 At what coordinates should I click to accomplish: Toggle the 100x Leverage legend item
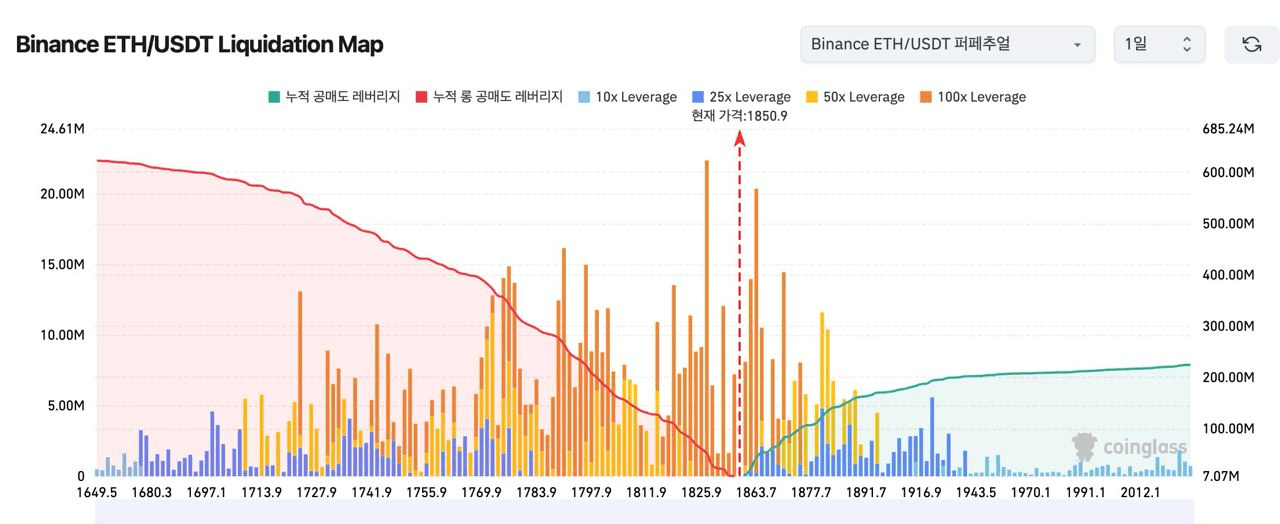pyautogui.click(x=972, y=97)
